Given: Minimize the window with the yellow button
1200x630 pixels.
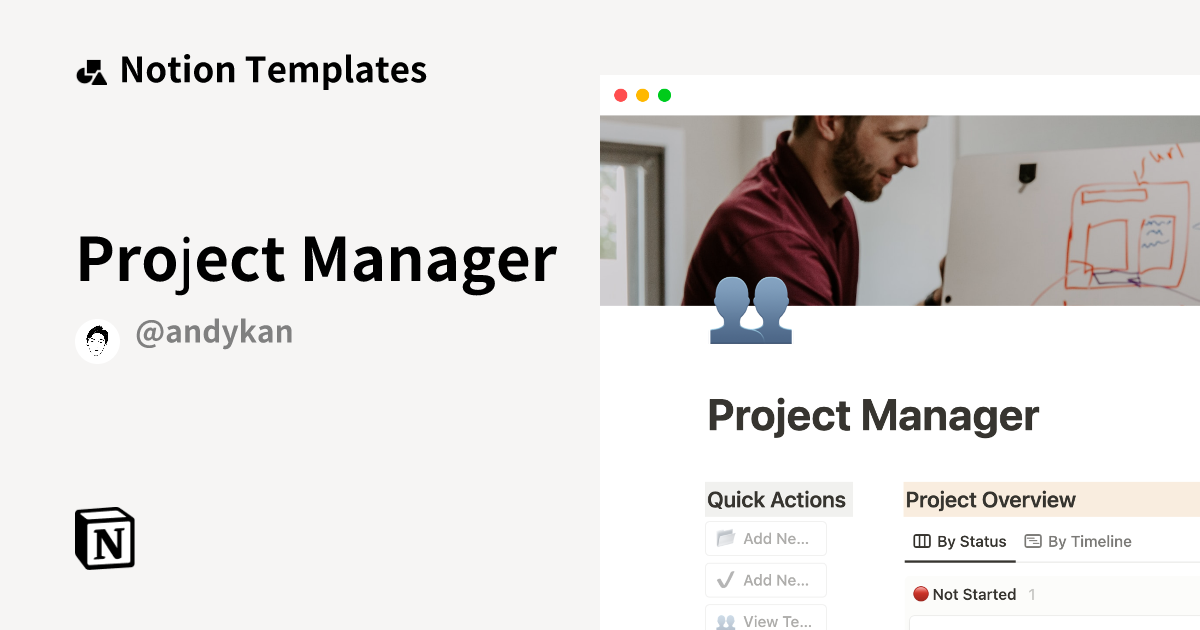Looking at the screenshot, I should pos(642,95).
